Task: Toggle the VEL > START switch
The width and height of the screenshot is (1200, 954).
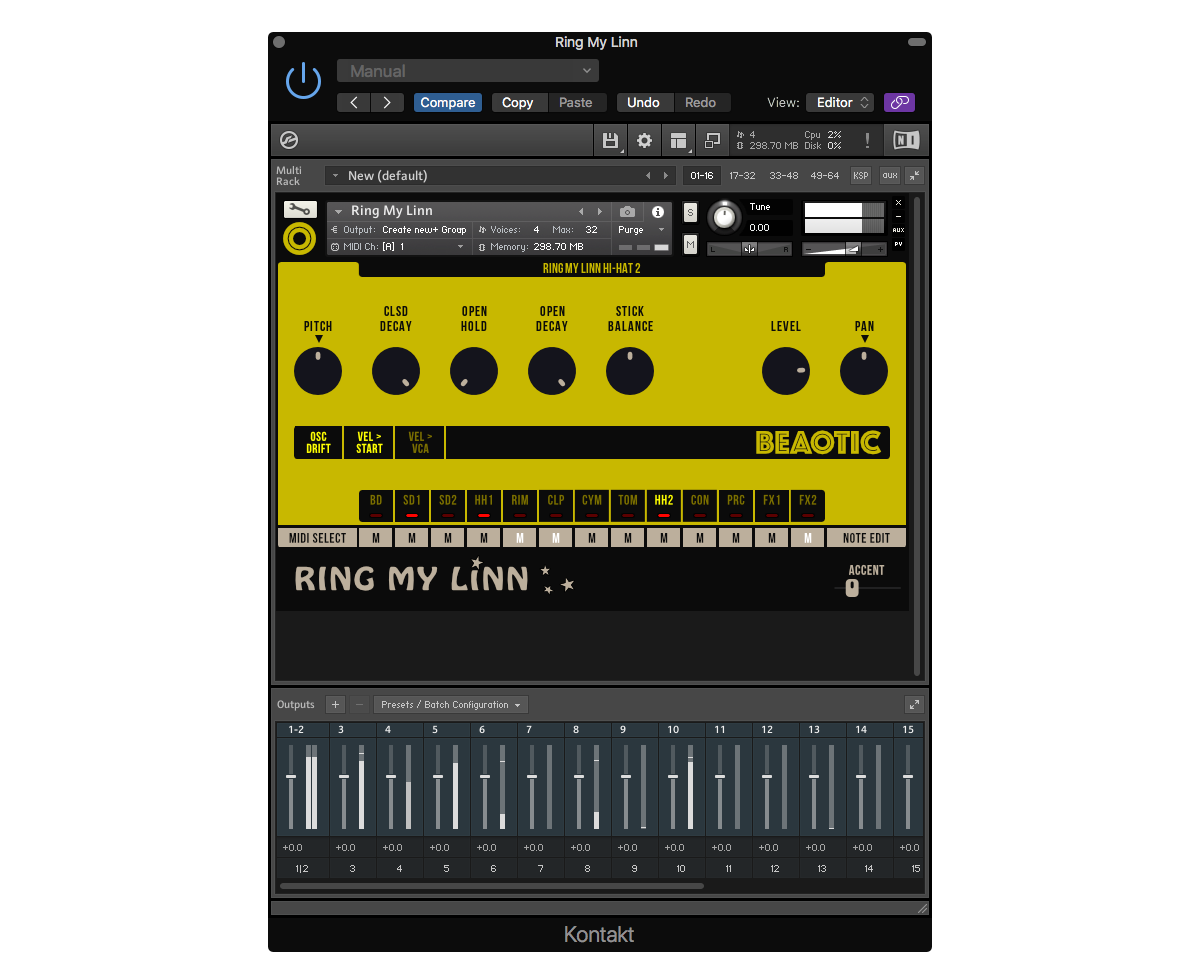Action: coord(369,443)
